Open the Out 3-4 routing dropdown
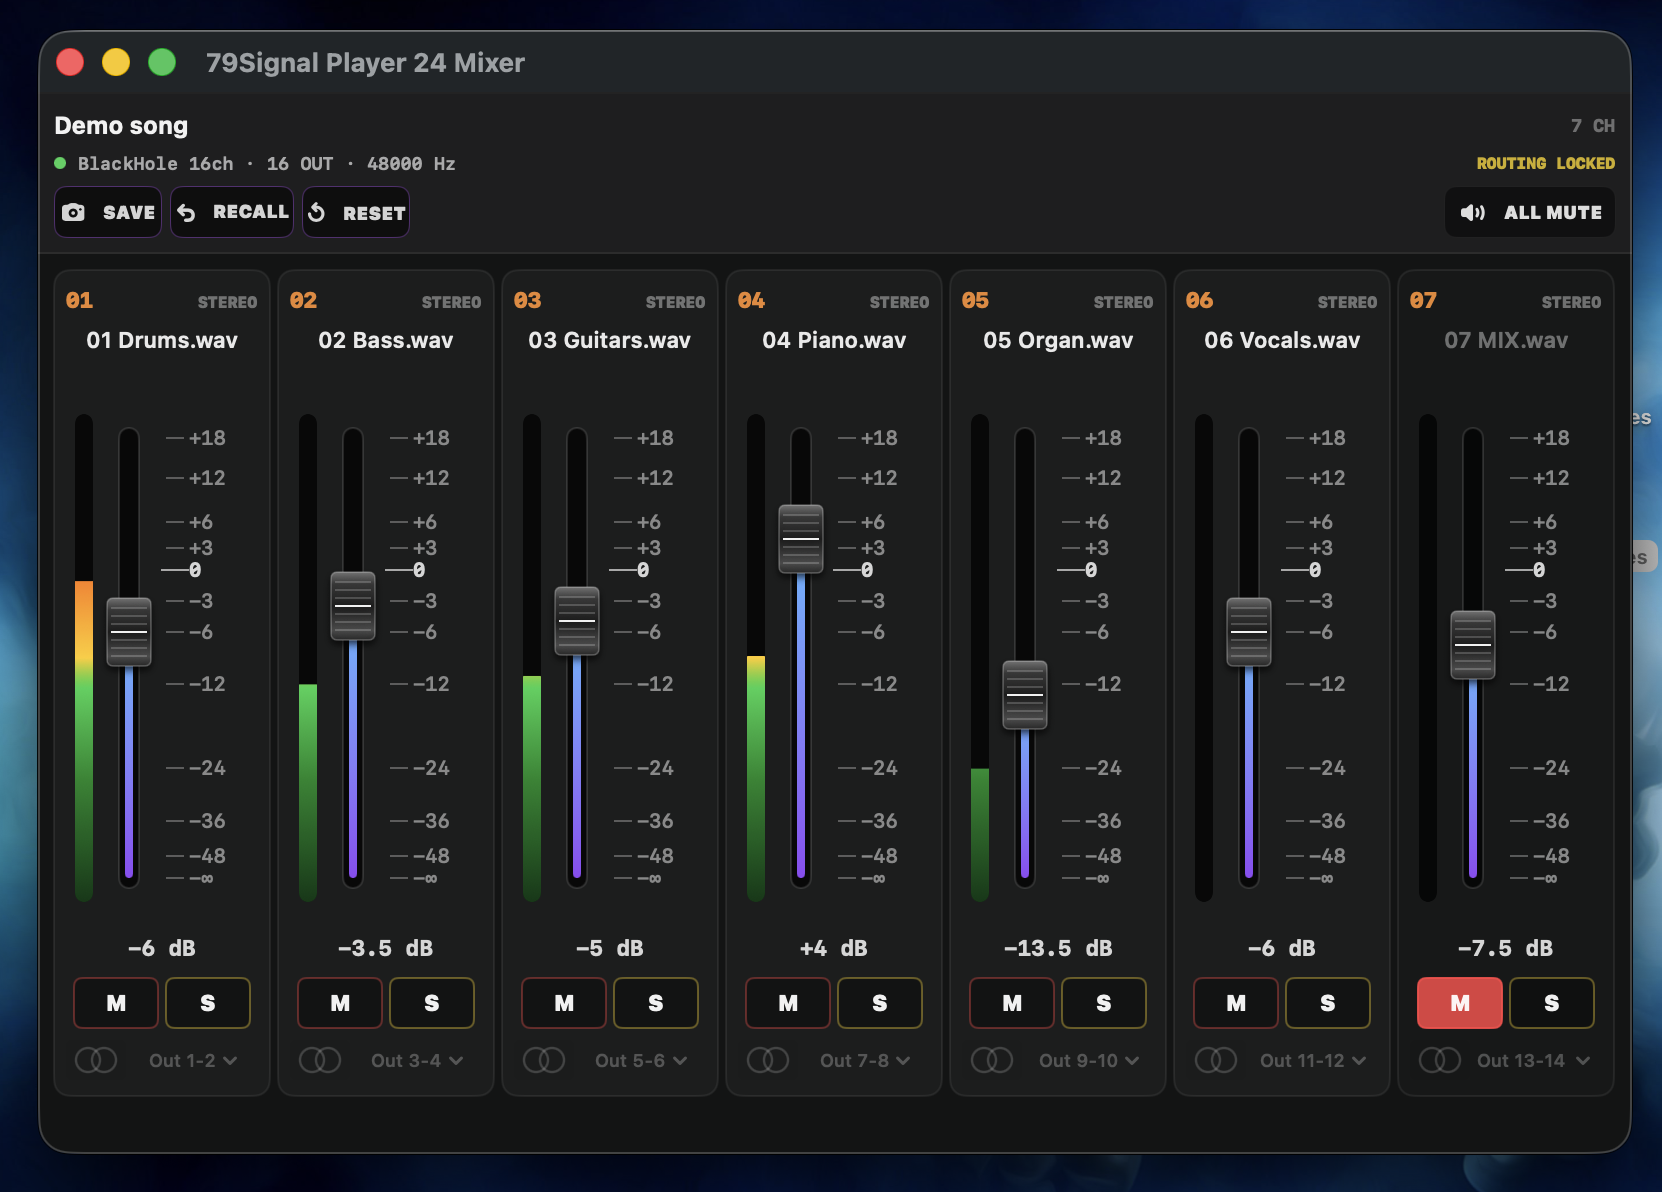Image resolution: width=1662 pixels, height=1192 pixels. 417,1060
